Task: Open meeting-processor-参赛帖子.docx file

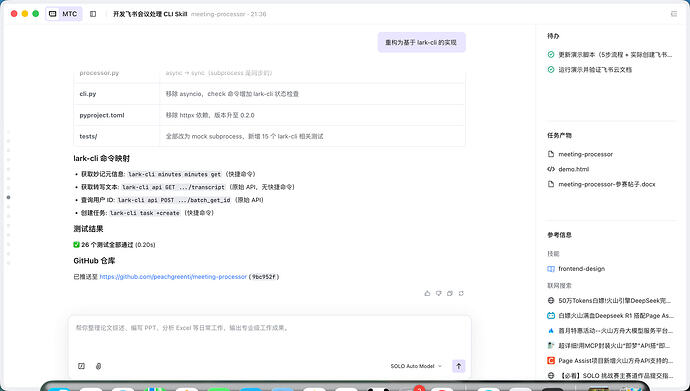Action: coord(606,184)
